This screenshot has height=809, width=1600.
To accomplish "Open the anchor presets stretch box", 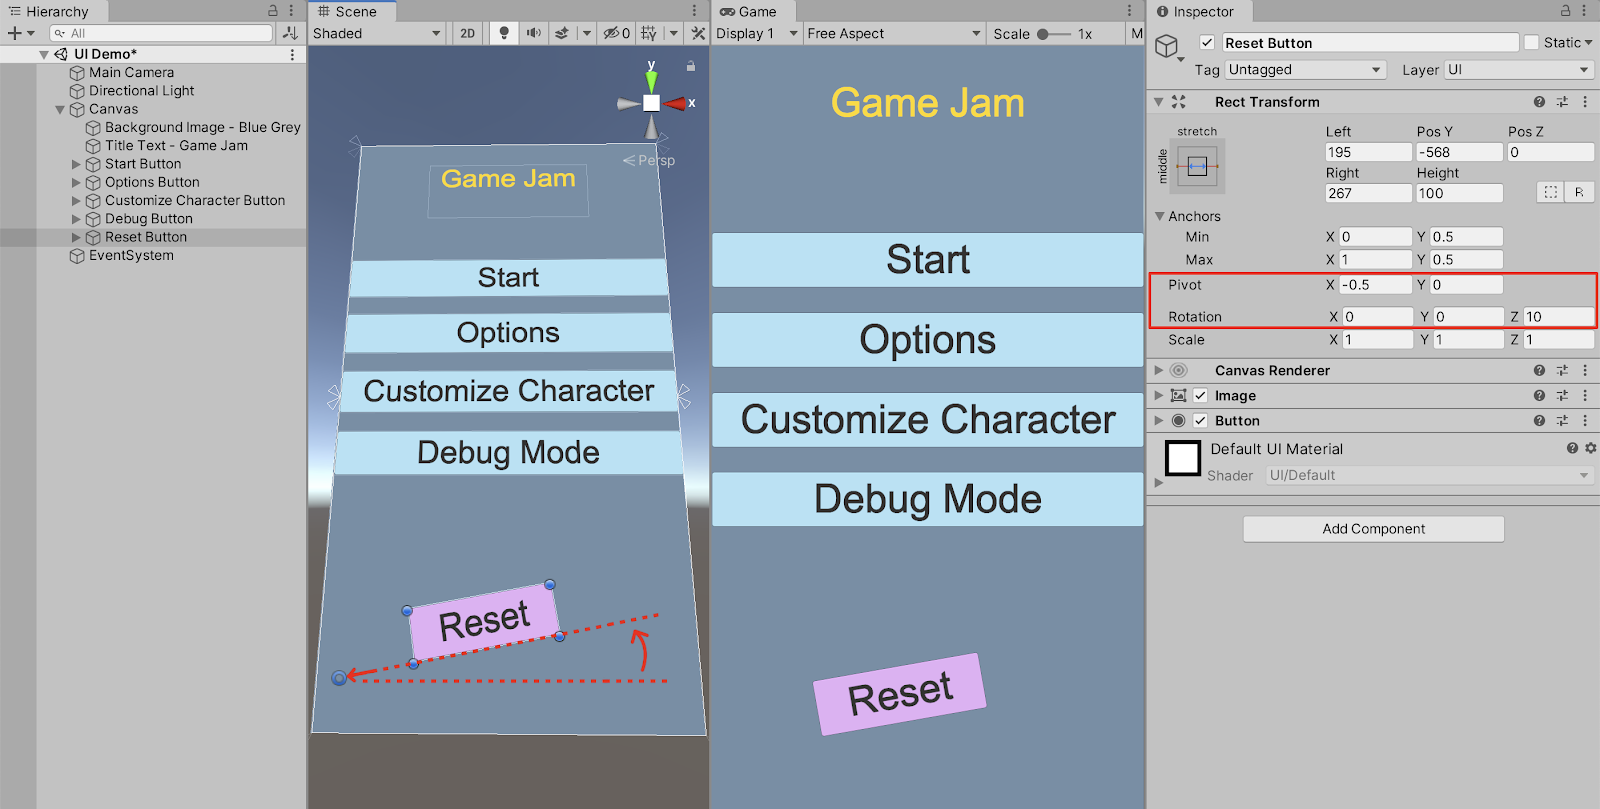I will pos(1197,167).
